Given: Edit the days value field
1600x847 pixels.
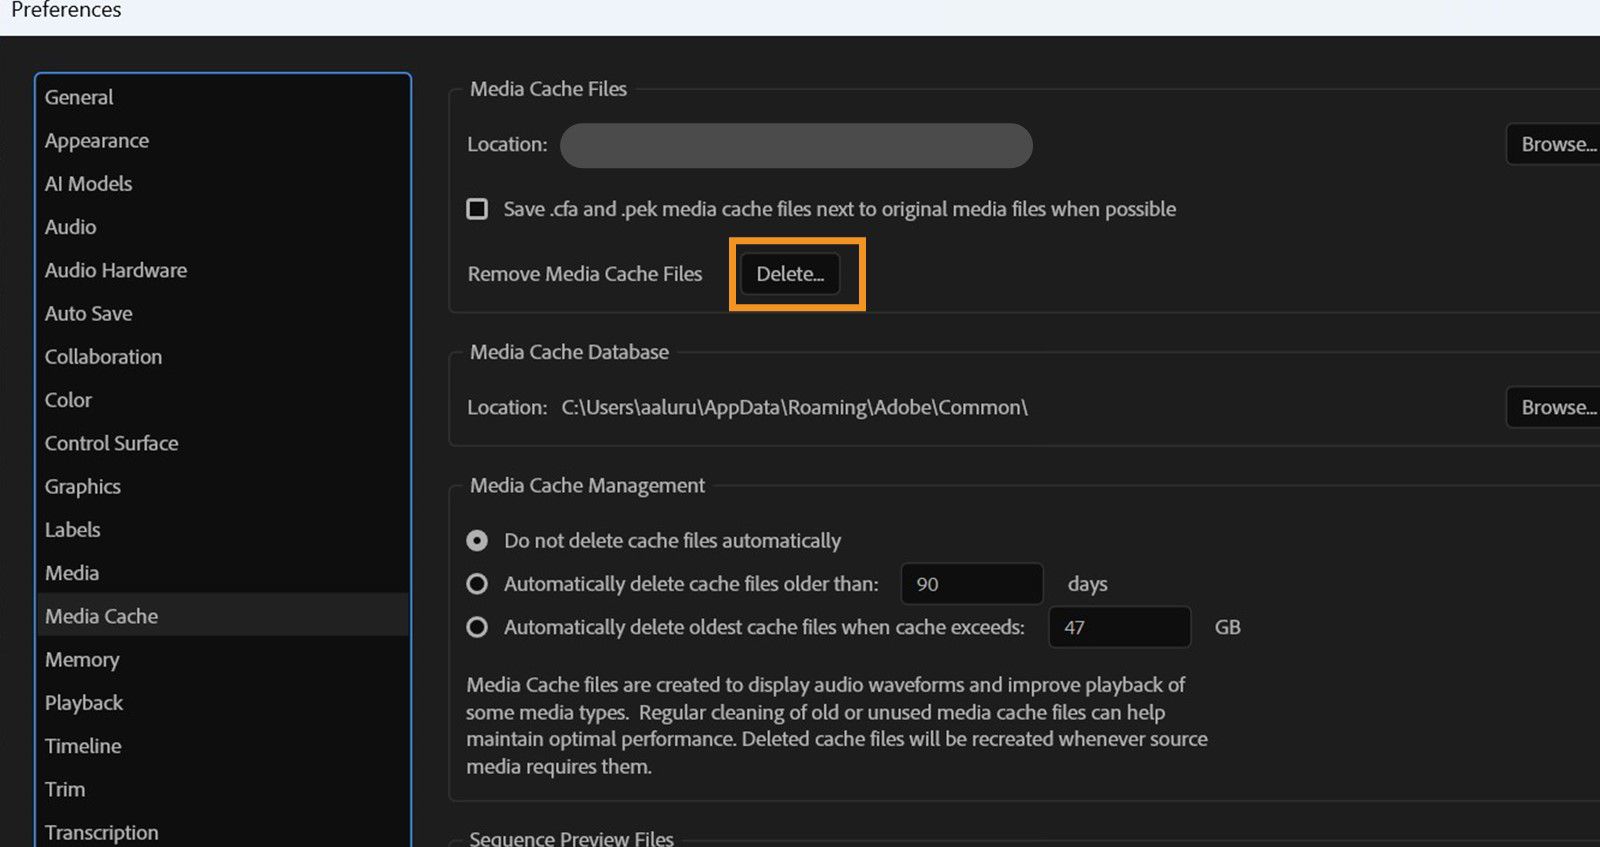Looking at the screenshot, I should [x=971, y=584].
